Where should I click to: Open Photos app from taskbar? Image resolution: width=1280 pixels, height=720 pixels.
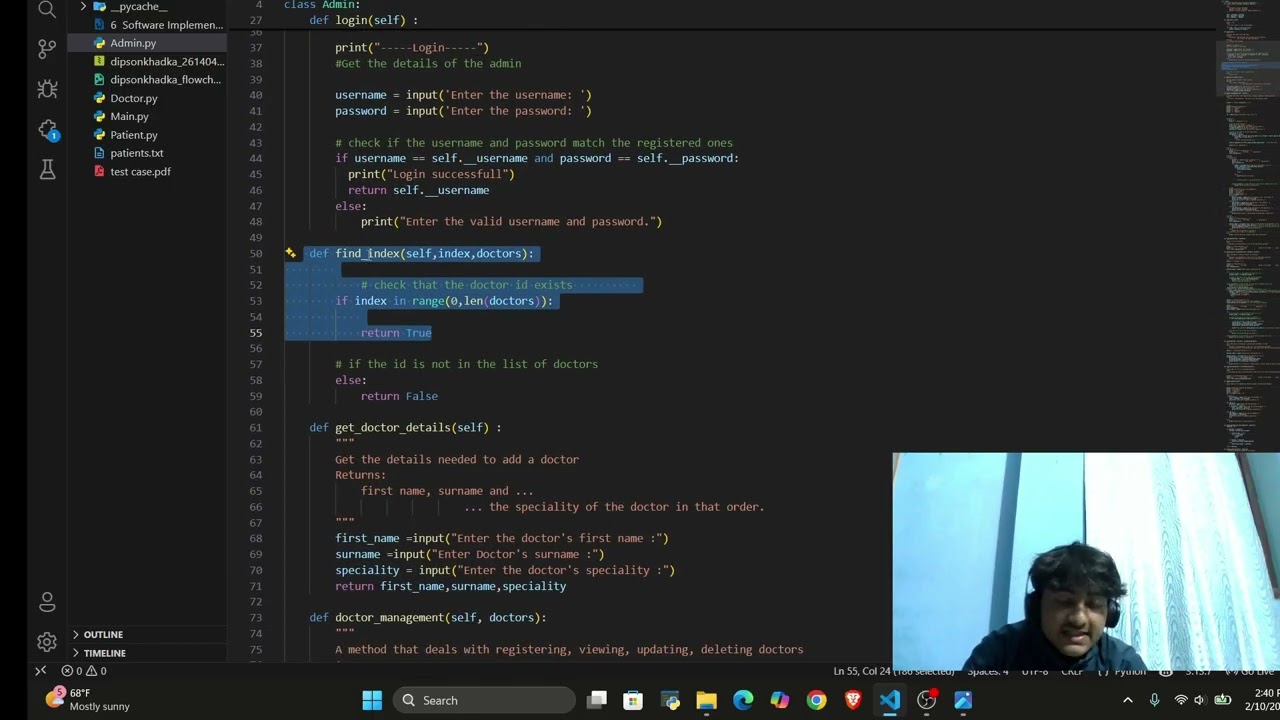[963, 700]
